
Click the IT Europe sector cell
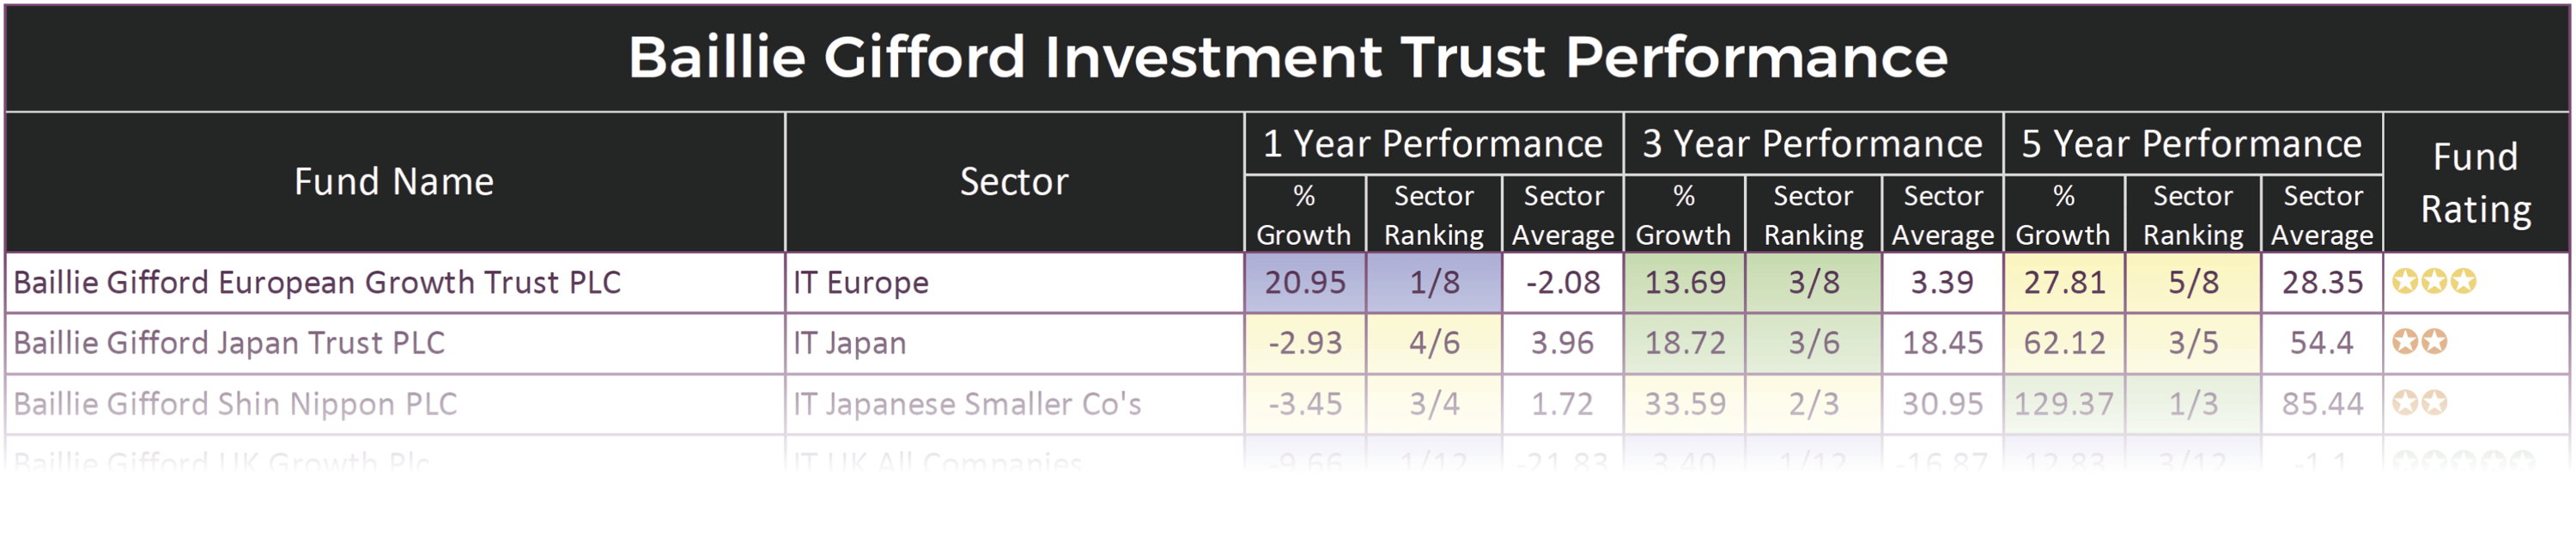tap(861, 283)
